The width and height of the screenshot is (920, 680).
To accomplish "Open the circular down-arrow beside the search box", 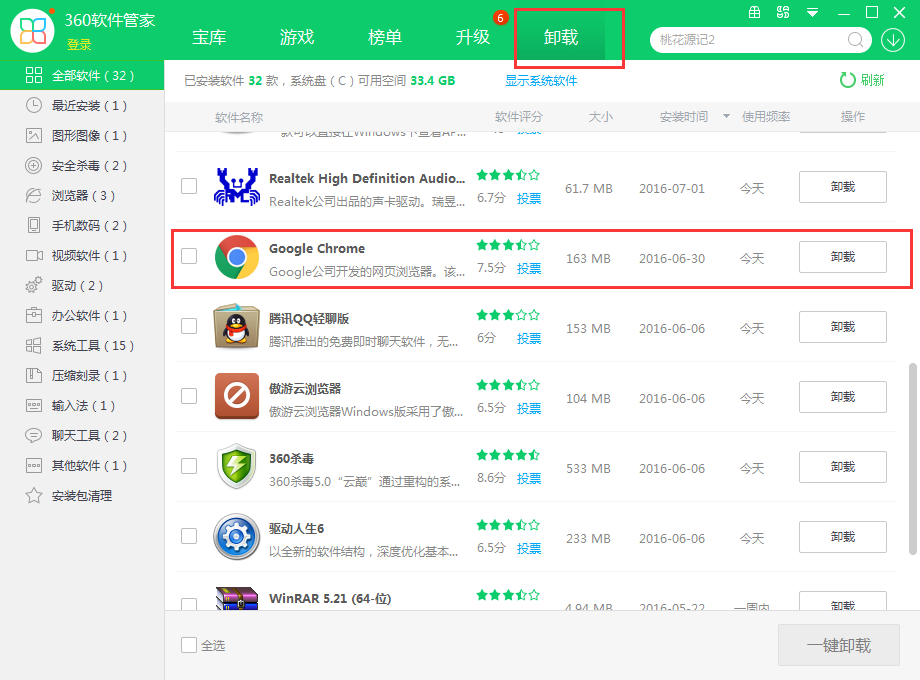I will (892, 41).
